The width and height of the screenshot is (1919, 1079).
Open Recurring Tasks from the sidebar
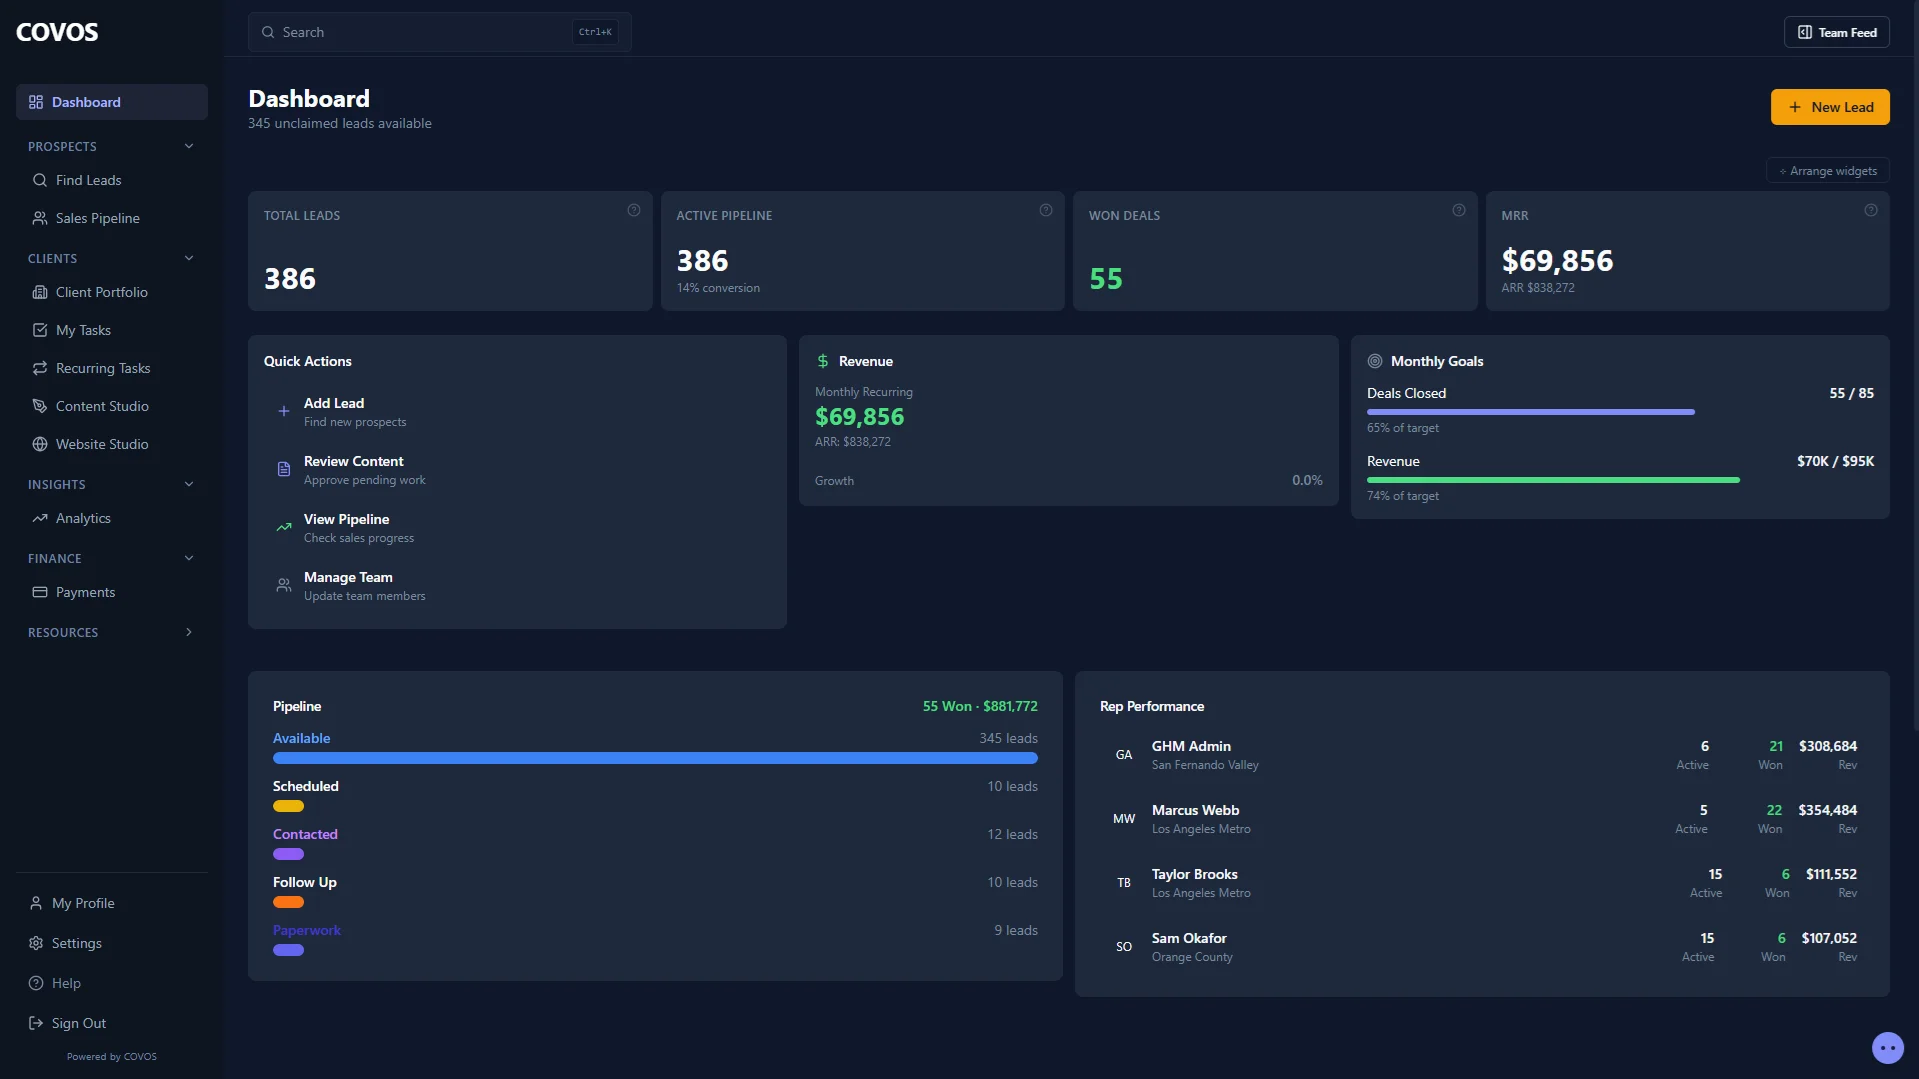pyautogui.click(x=103, y=368)
